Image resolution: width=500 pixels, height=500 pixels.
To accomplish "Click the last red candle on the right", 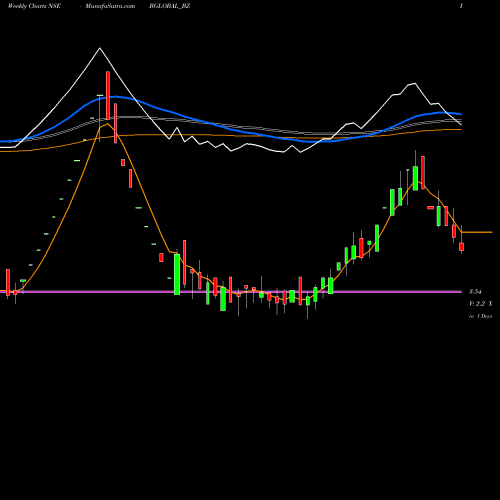I will pyautogui.click(x=461, y=247).
